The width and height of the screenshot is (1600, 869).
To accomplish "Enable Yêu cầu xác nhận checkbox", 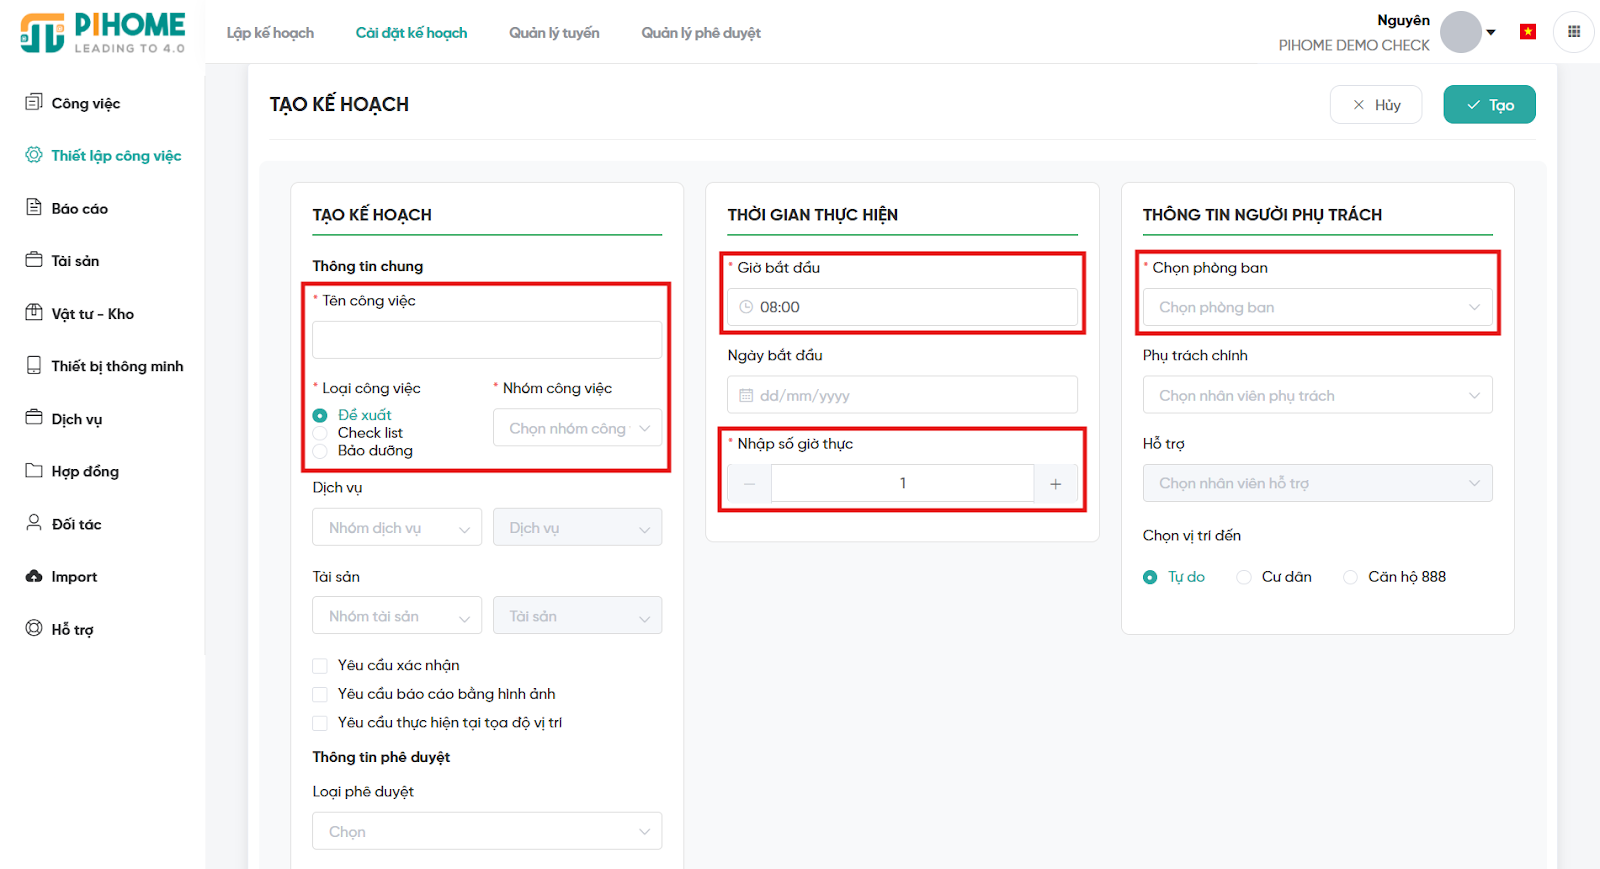I will point(320,666).
